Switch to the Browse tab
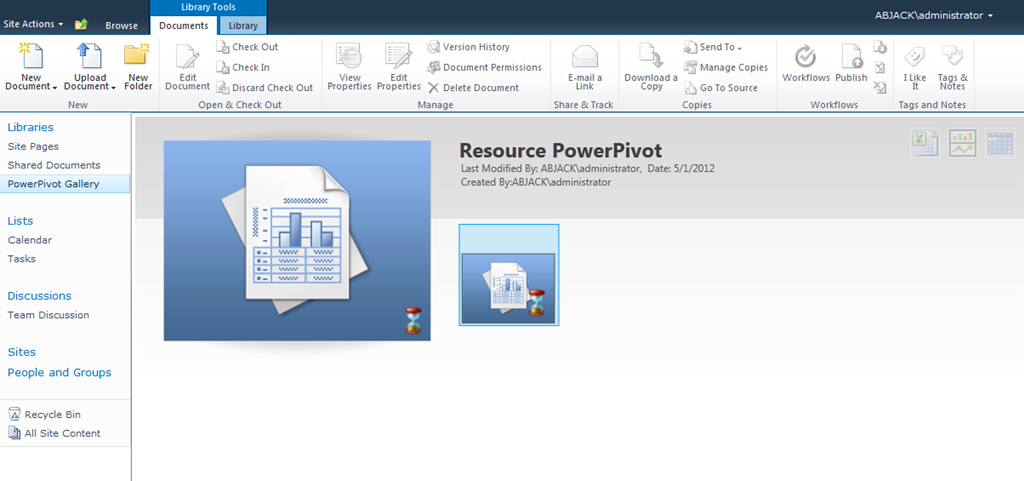The height and width of the screenshot is (481, 1024). pyautogui.click(x=121, y=25)
